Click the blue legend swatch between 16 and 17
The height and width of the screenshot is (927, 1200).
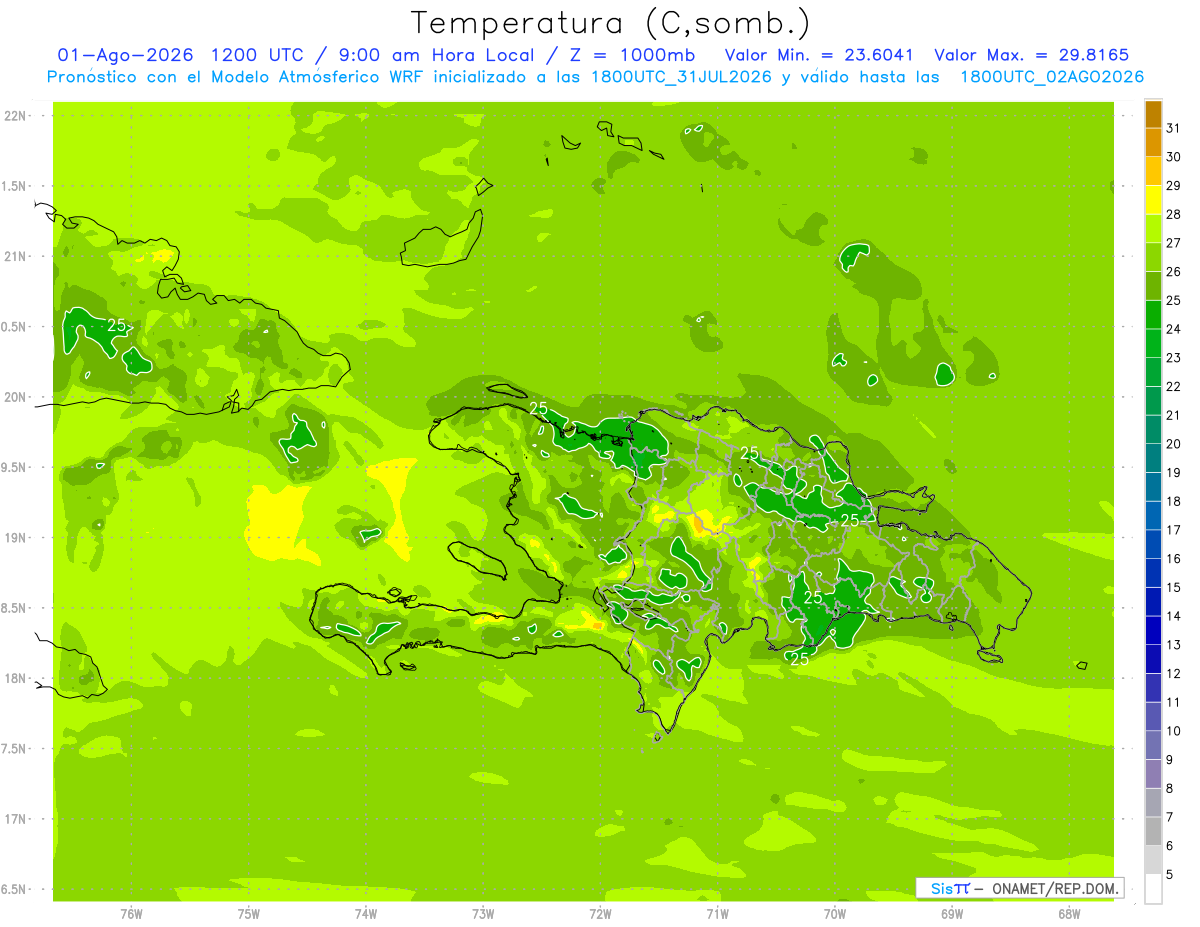click(x=1153, y=544)
